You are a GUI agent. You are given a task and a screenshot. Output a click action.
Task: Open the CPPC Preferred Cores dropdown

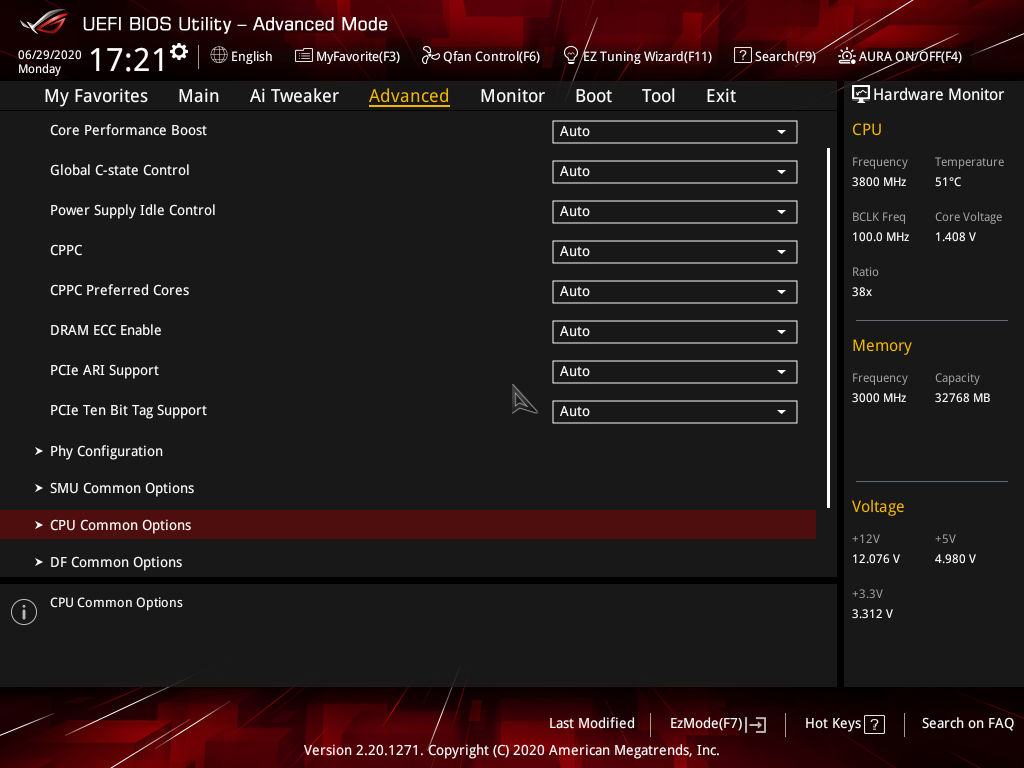(675, 292)
